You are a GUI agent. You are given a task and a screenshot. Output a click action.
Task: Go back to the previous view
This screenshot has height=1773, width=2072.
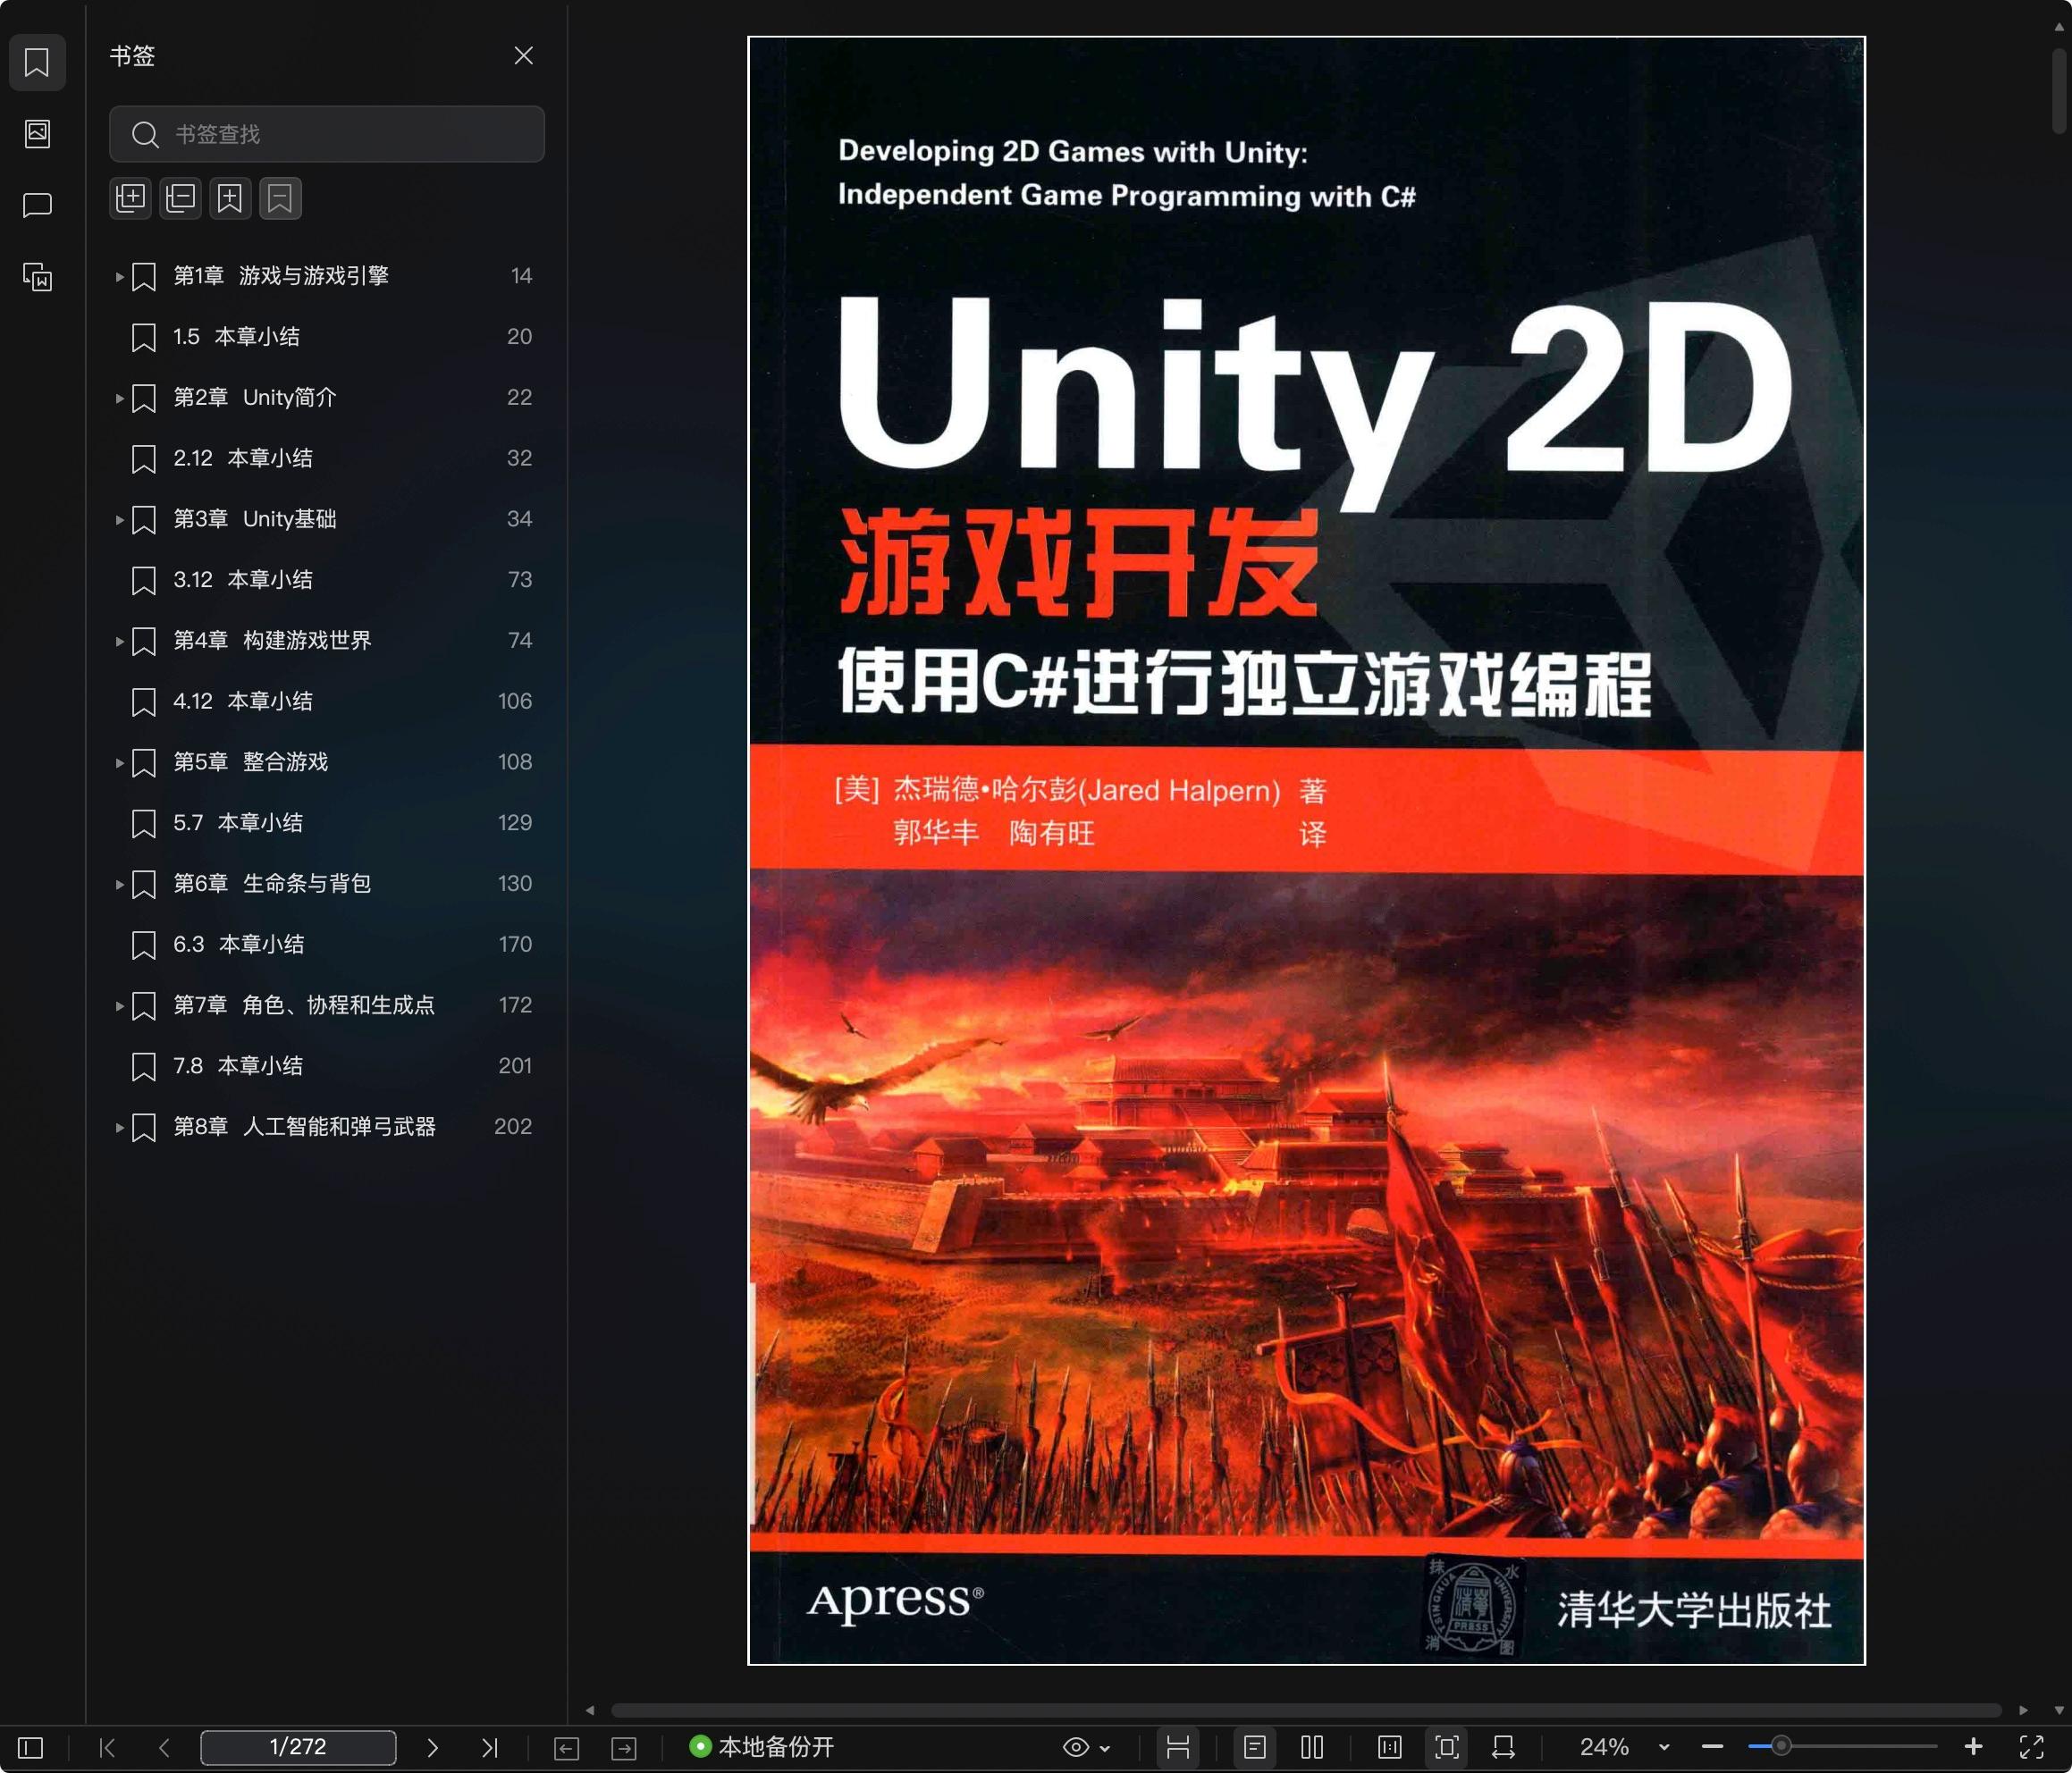point(566,1747)
